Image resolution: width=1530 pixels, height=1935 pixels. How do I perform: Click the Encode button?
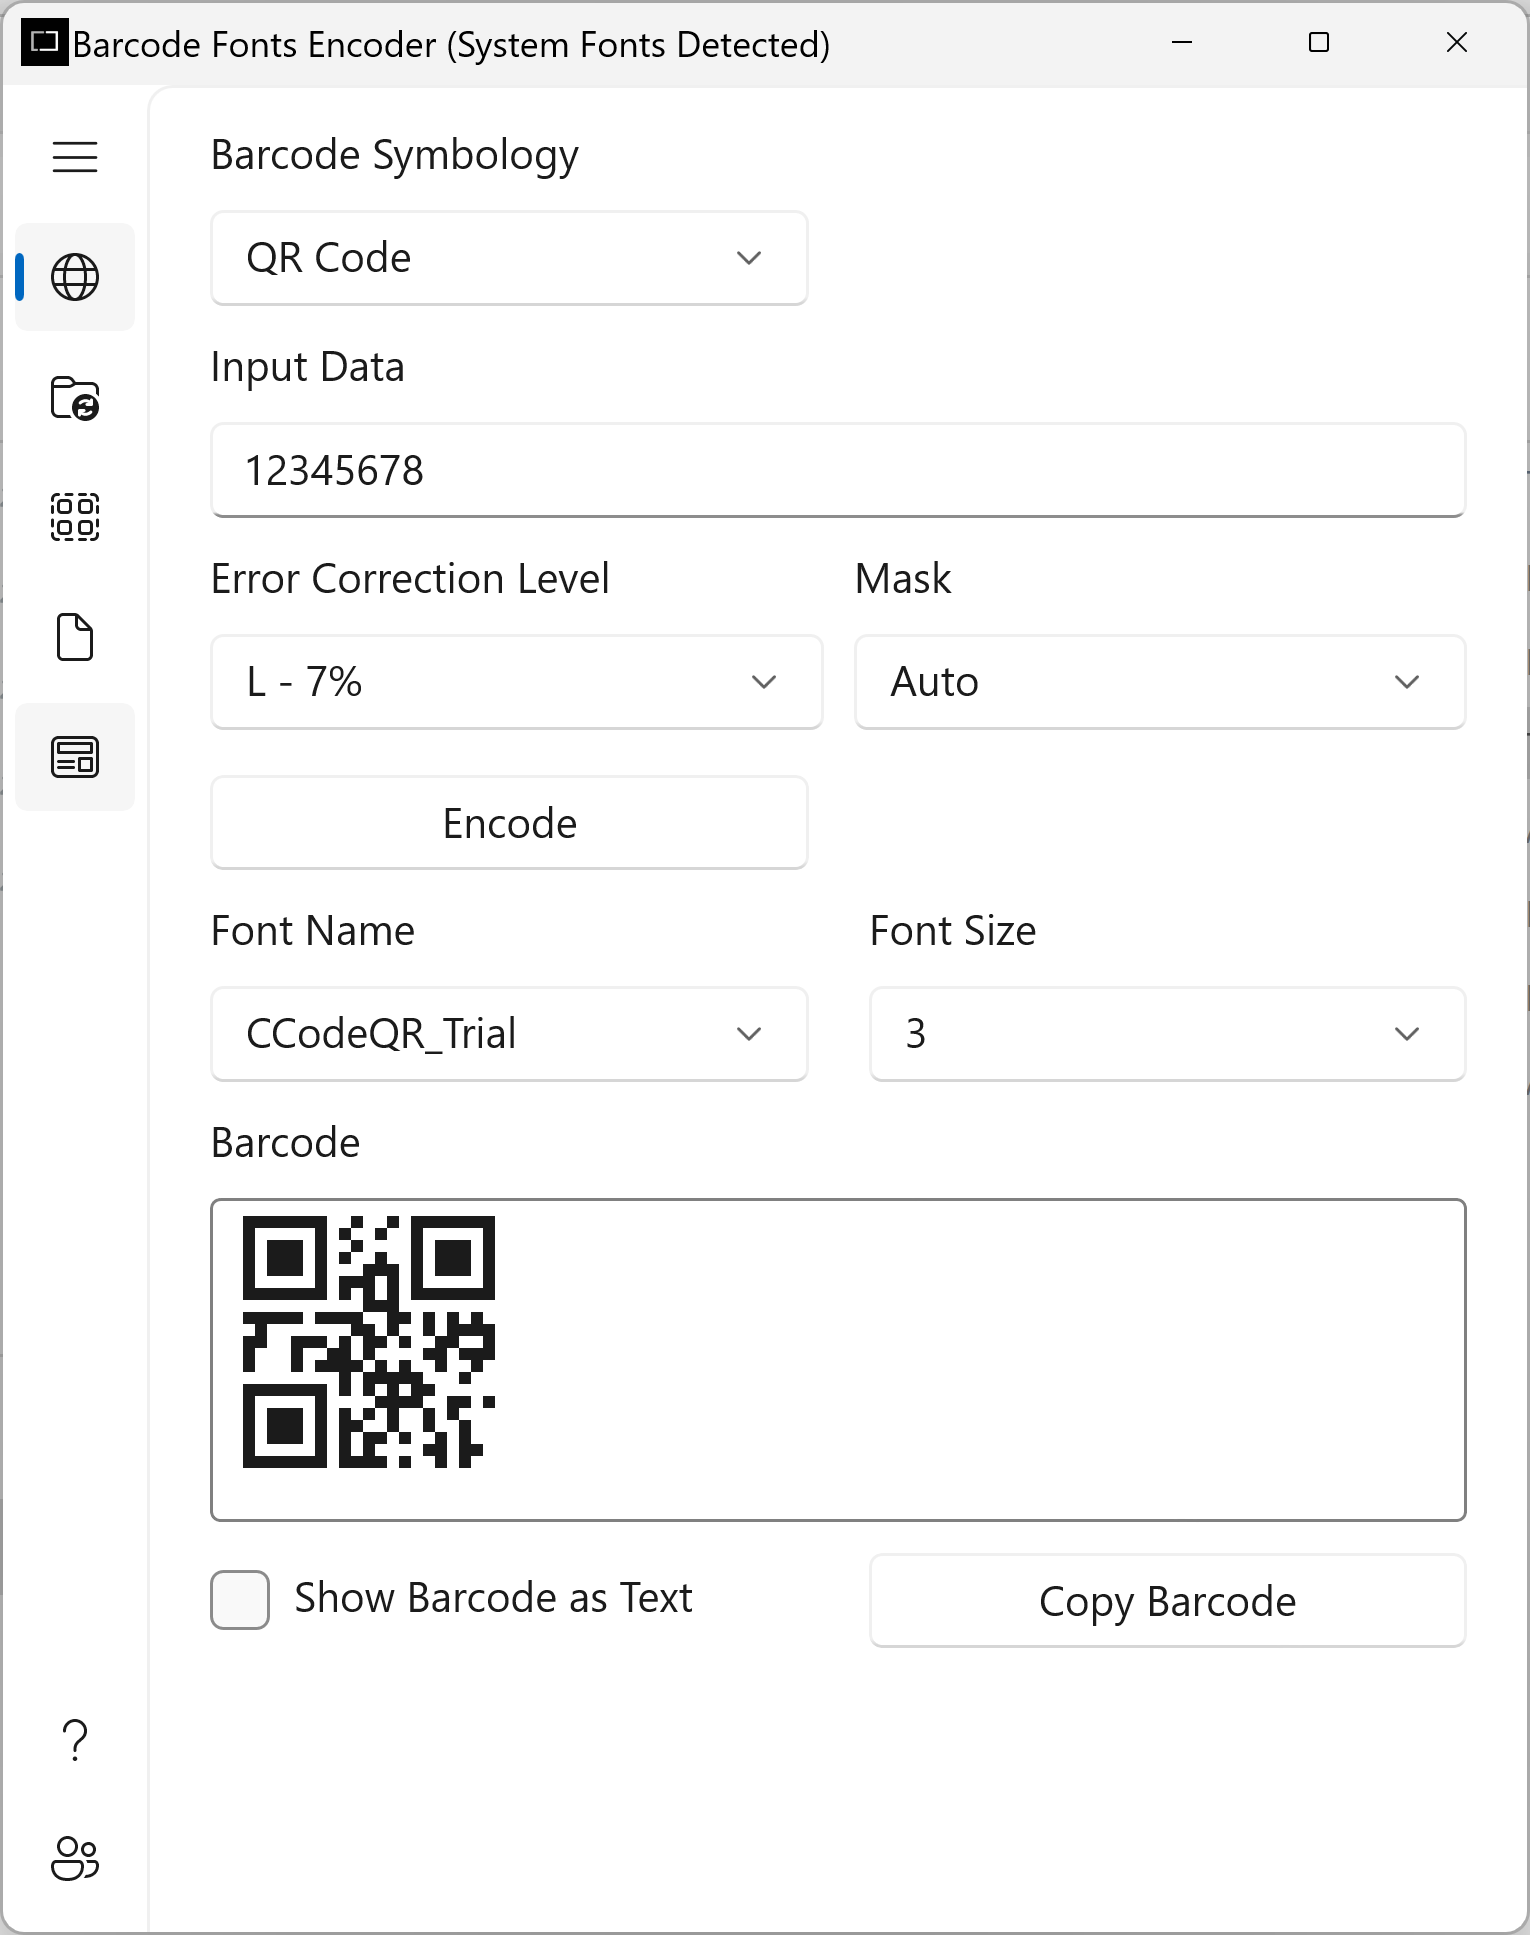[x=509, y=824]
